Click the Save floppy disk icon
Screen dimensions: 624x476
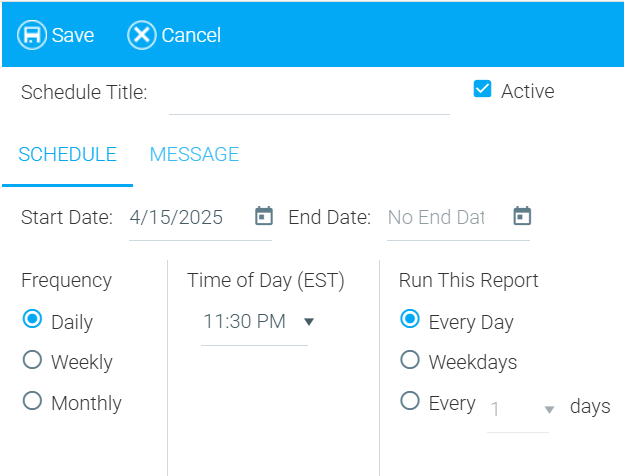[32, 35]
